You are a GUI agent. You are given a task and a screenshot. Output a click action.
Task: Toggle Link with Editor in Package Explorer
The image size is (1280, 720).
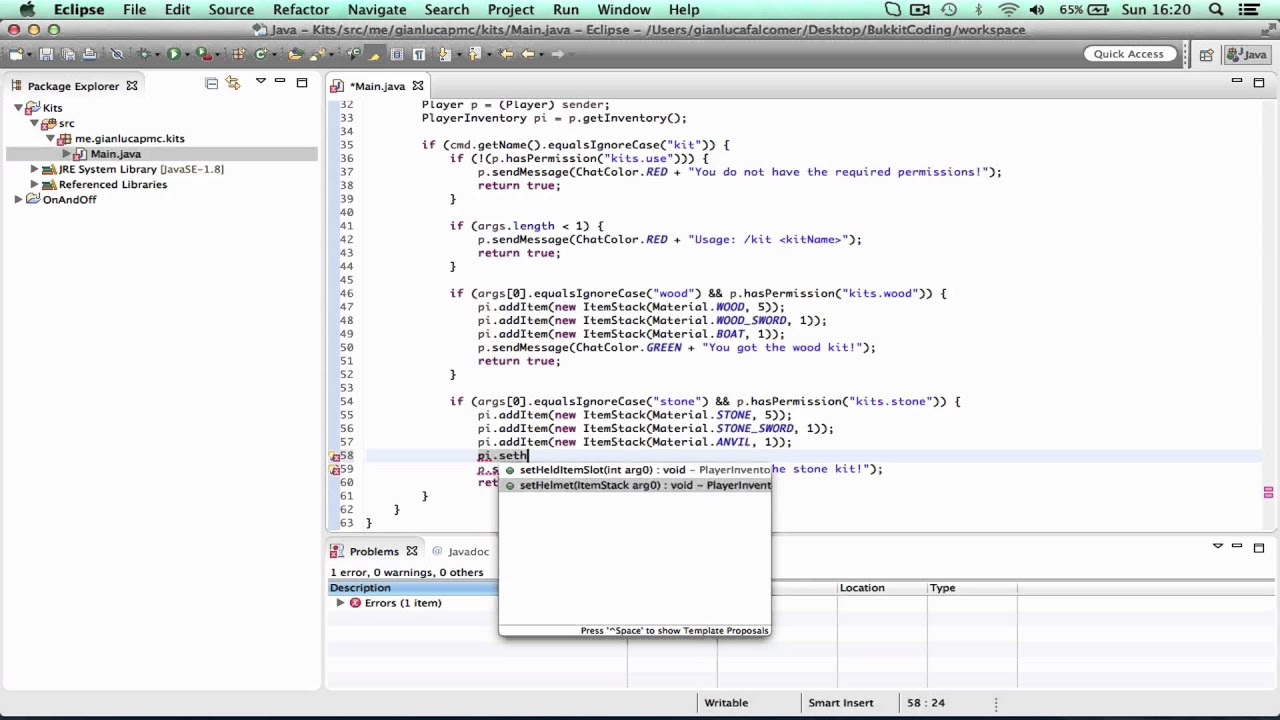tap(233, 84)
